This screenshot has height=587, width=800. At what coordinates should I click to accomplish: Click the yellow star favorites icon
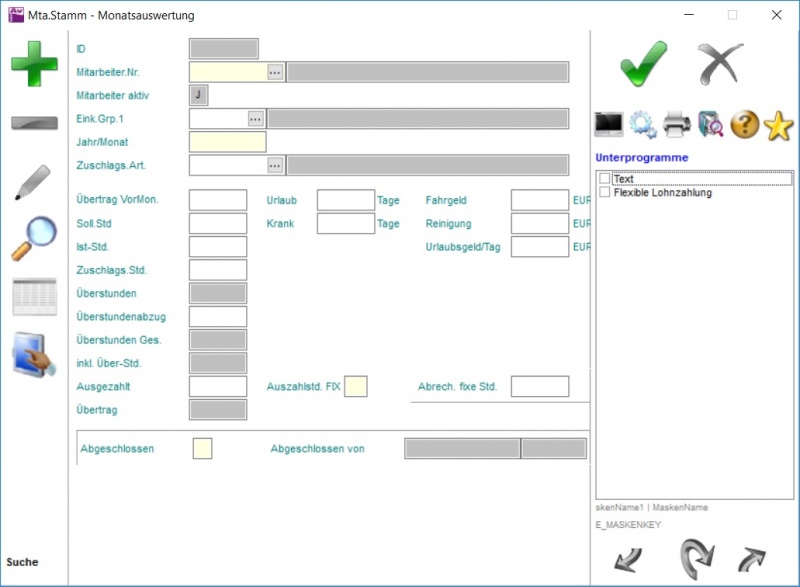pos(778,124)
